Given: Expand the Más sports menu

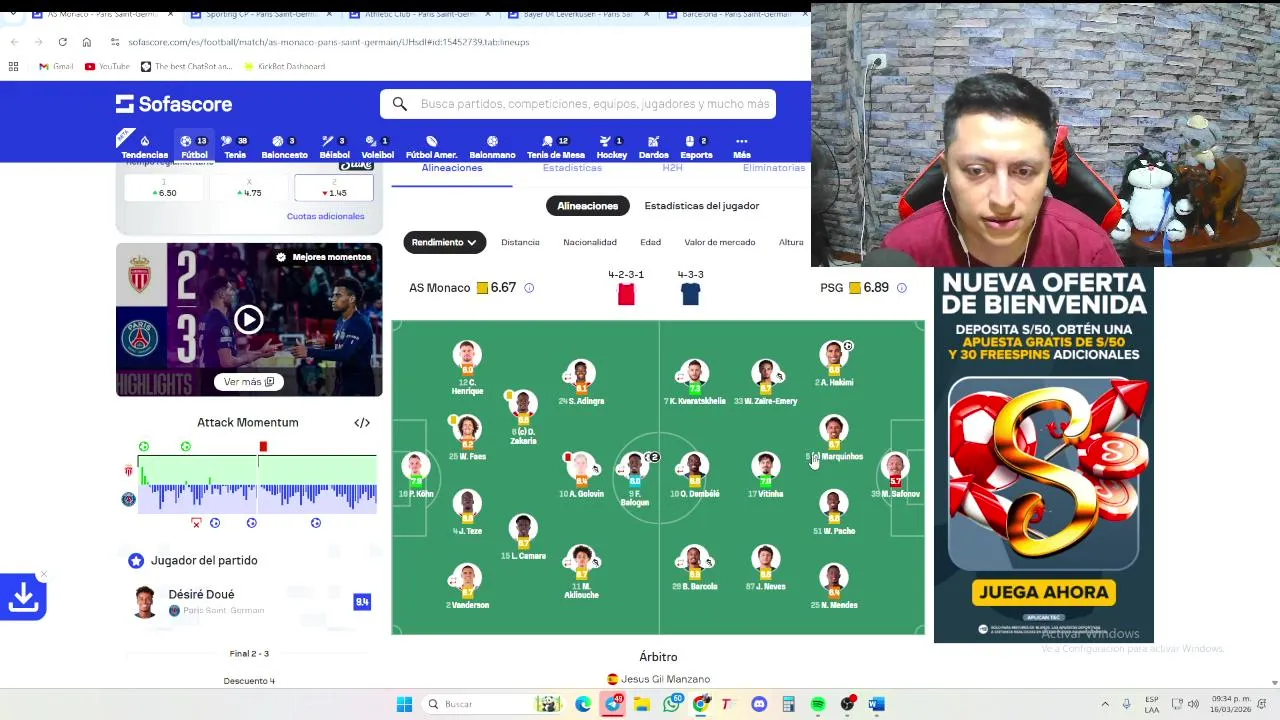Looking at the screenshot, I should [741, 147].
